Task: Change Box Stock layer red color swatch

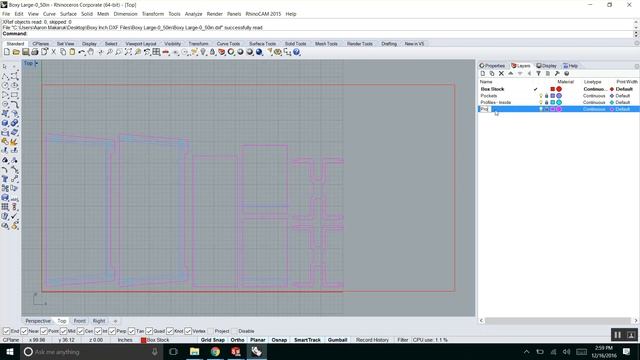Action: click(553, 89)
